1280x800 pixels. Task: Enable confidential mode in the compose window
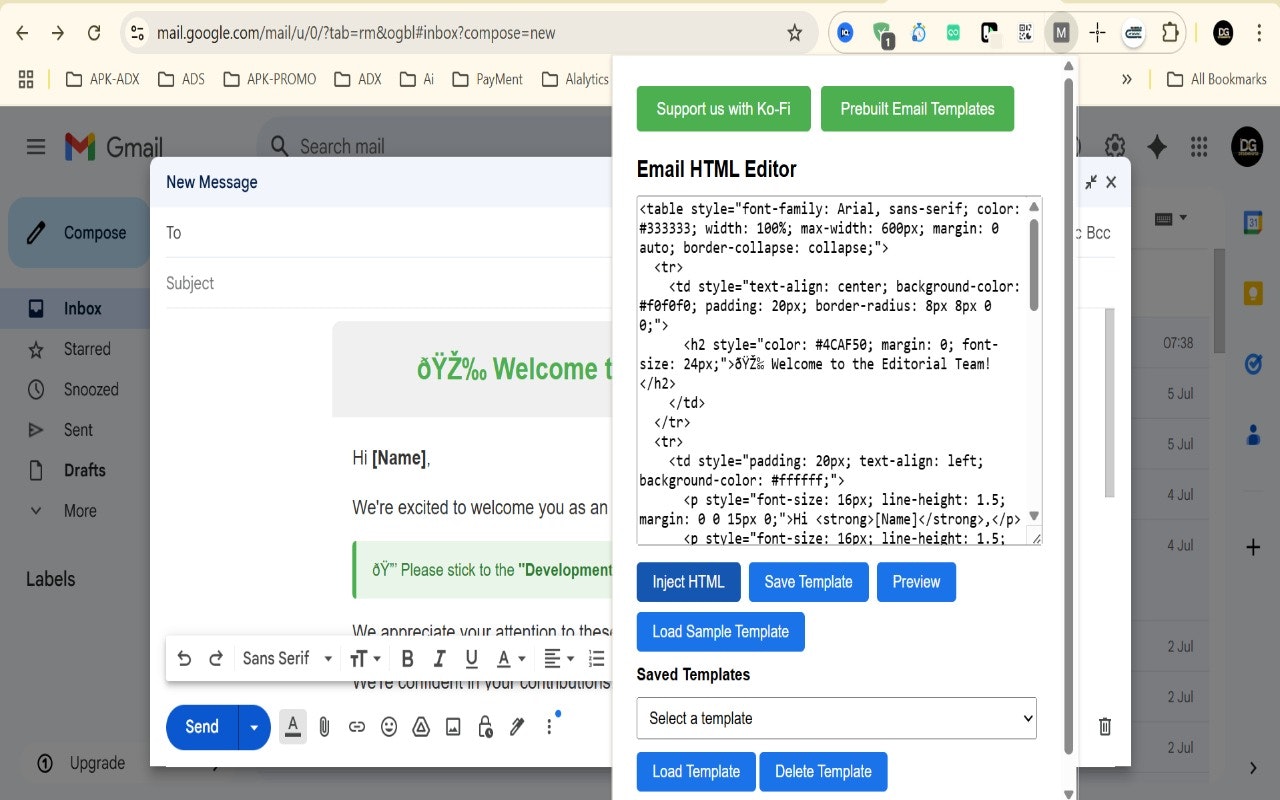[x=485, y=726]
